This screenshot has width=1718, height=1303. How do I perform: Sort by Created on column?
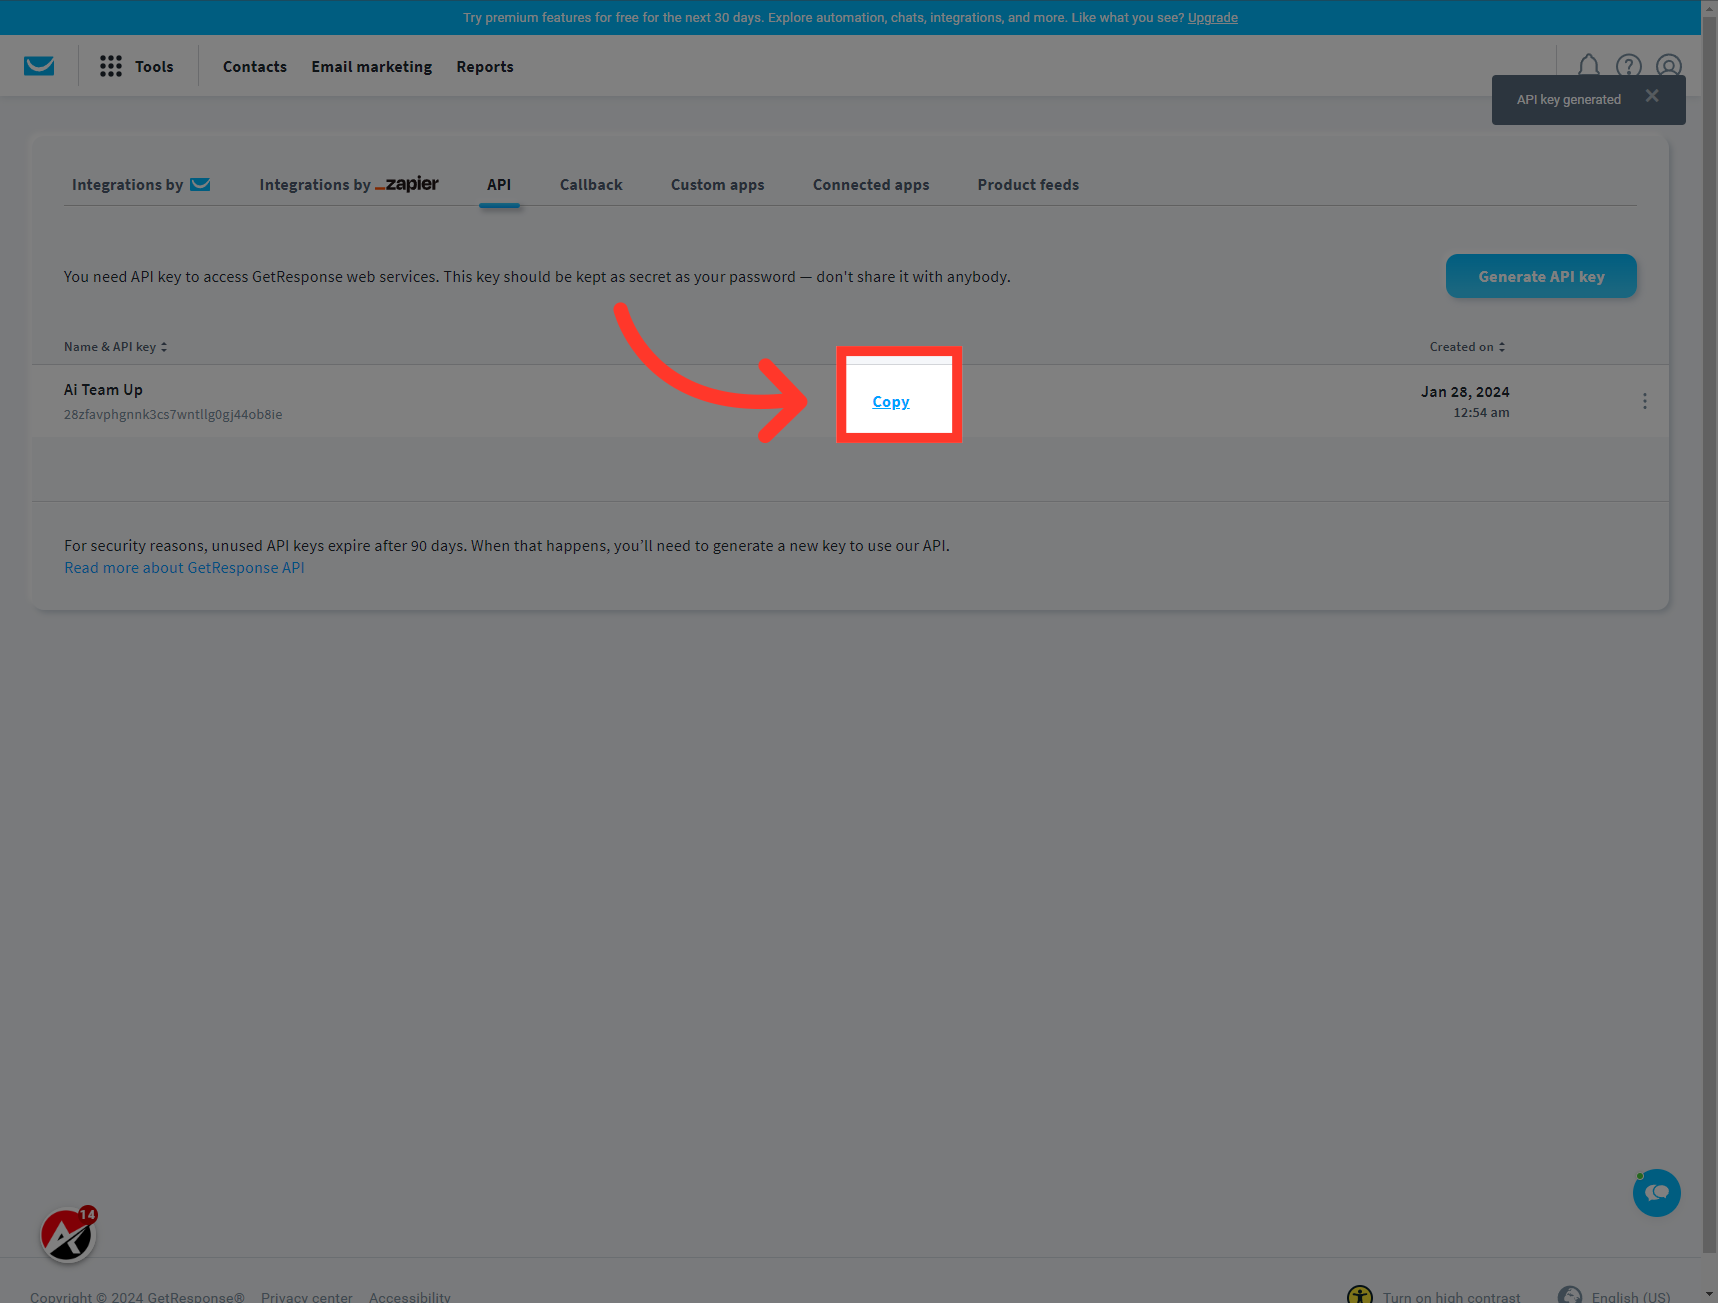point(1467,347)
